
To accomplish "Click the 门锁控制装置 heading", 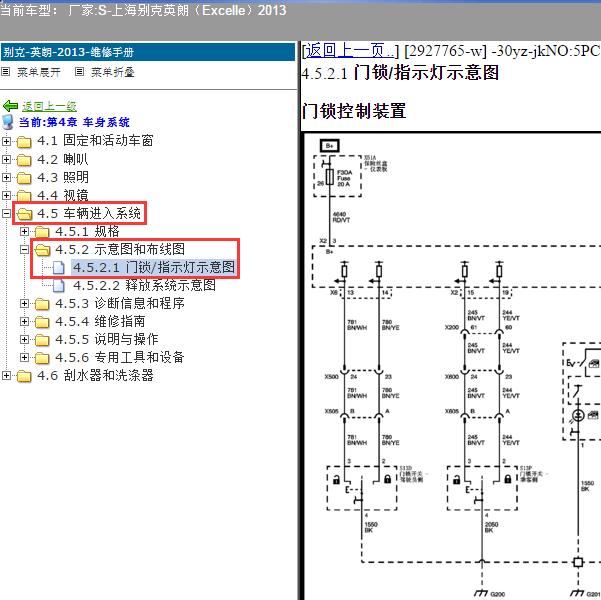I will [x=354, y=111].
